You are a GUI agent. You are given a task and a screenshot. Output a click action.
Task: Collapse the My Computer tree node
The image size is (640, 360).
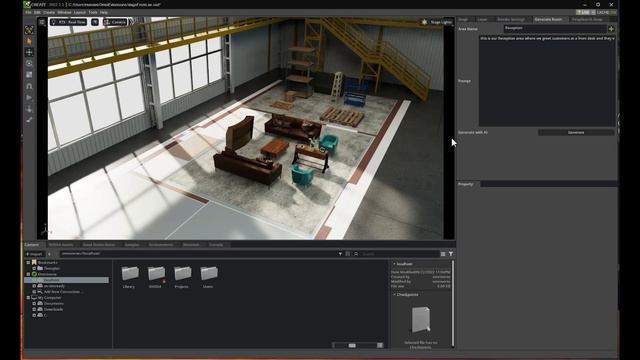coord(28,298)
